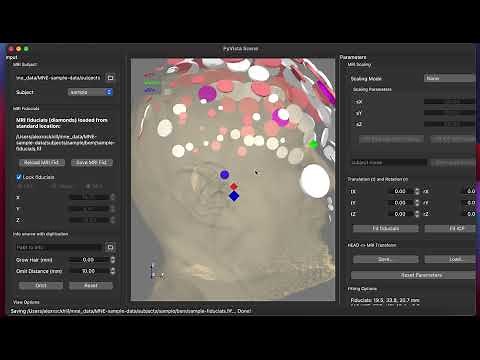Click the Omit button
Viewport: 480px width, 360px height.
(41, 285)
